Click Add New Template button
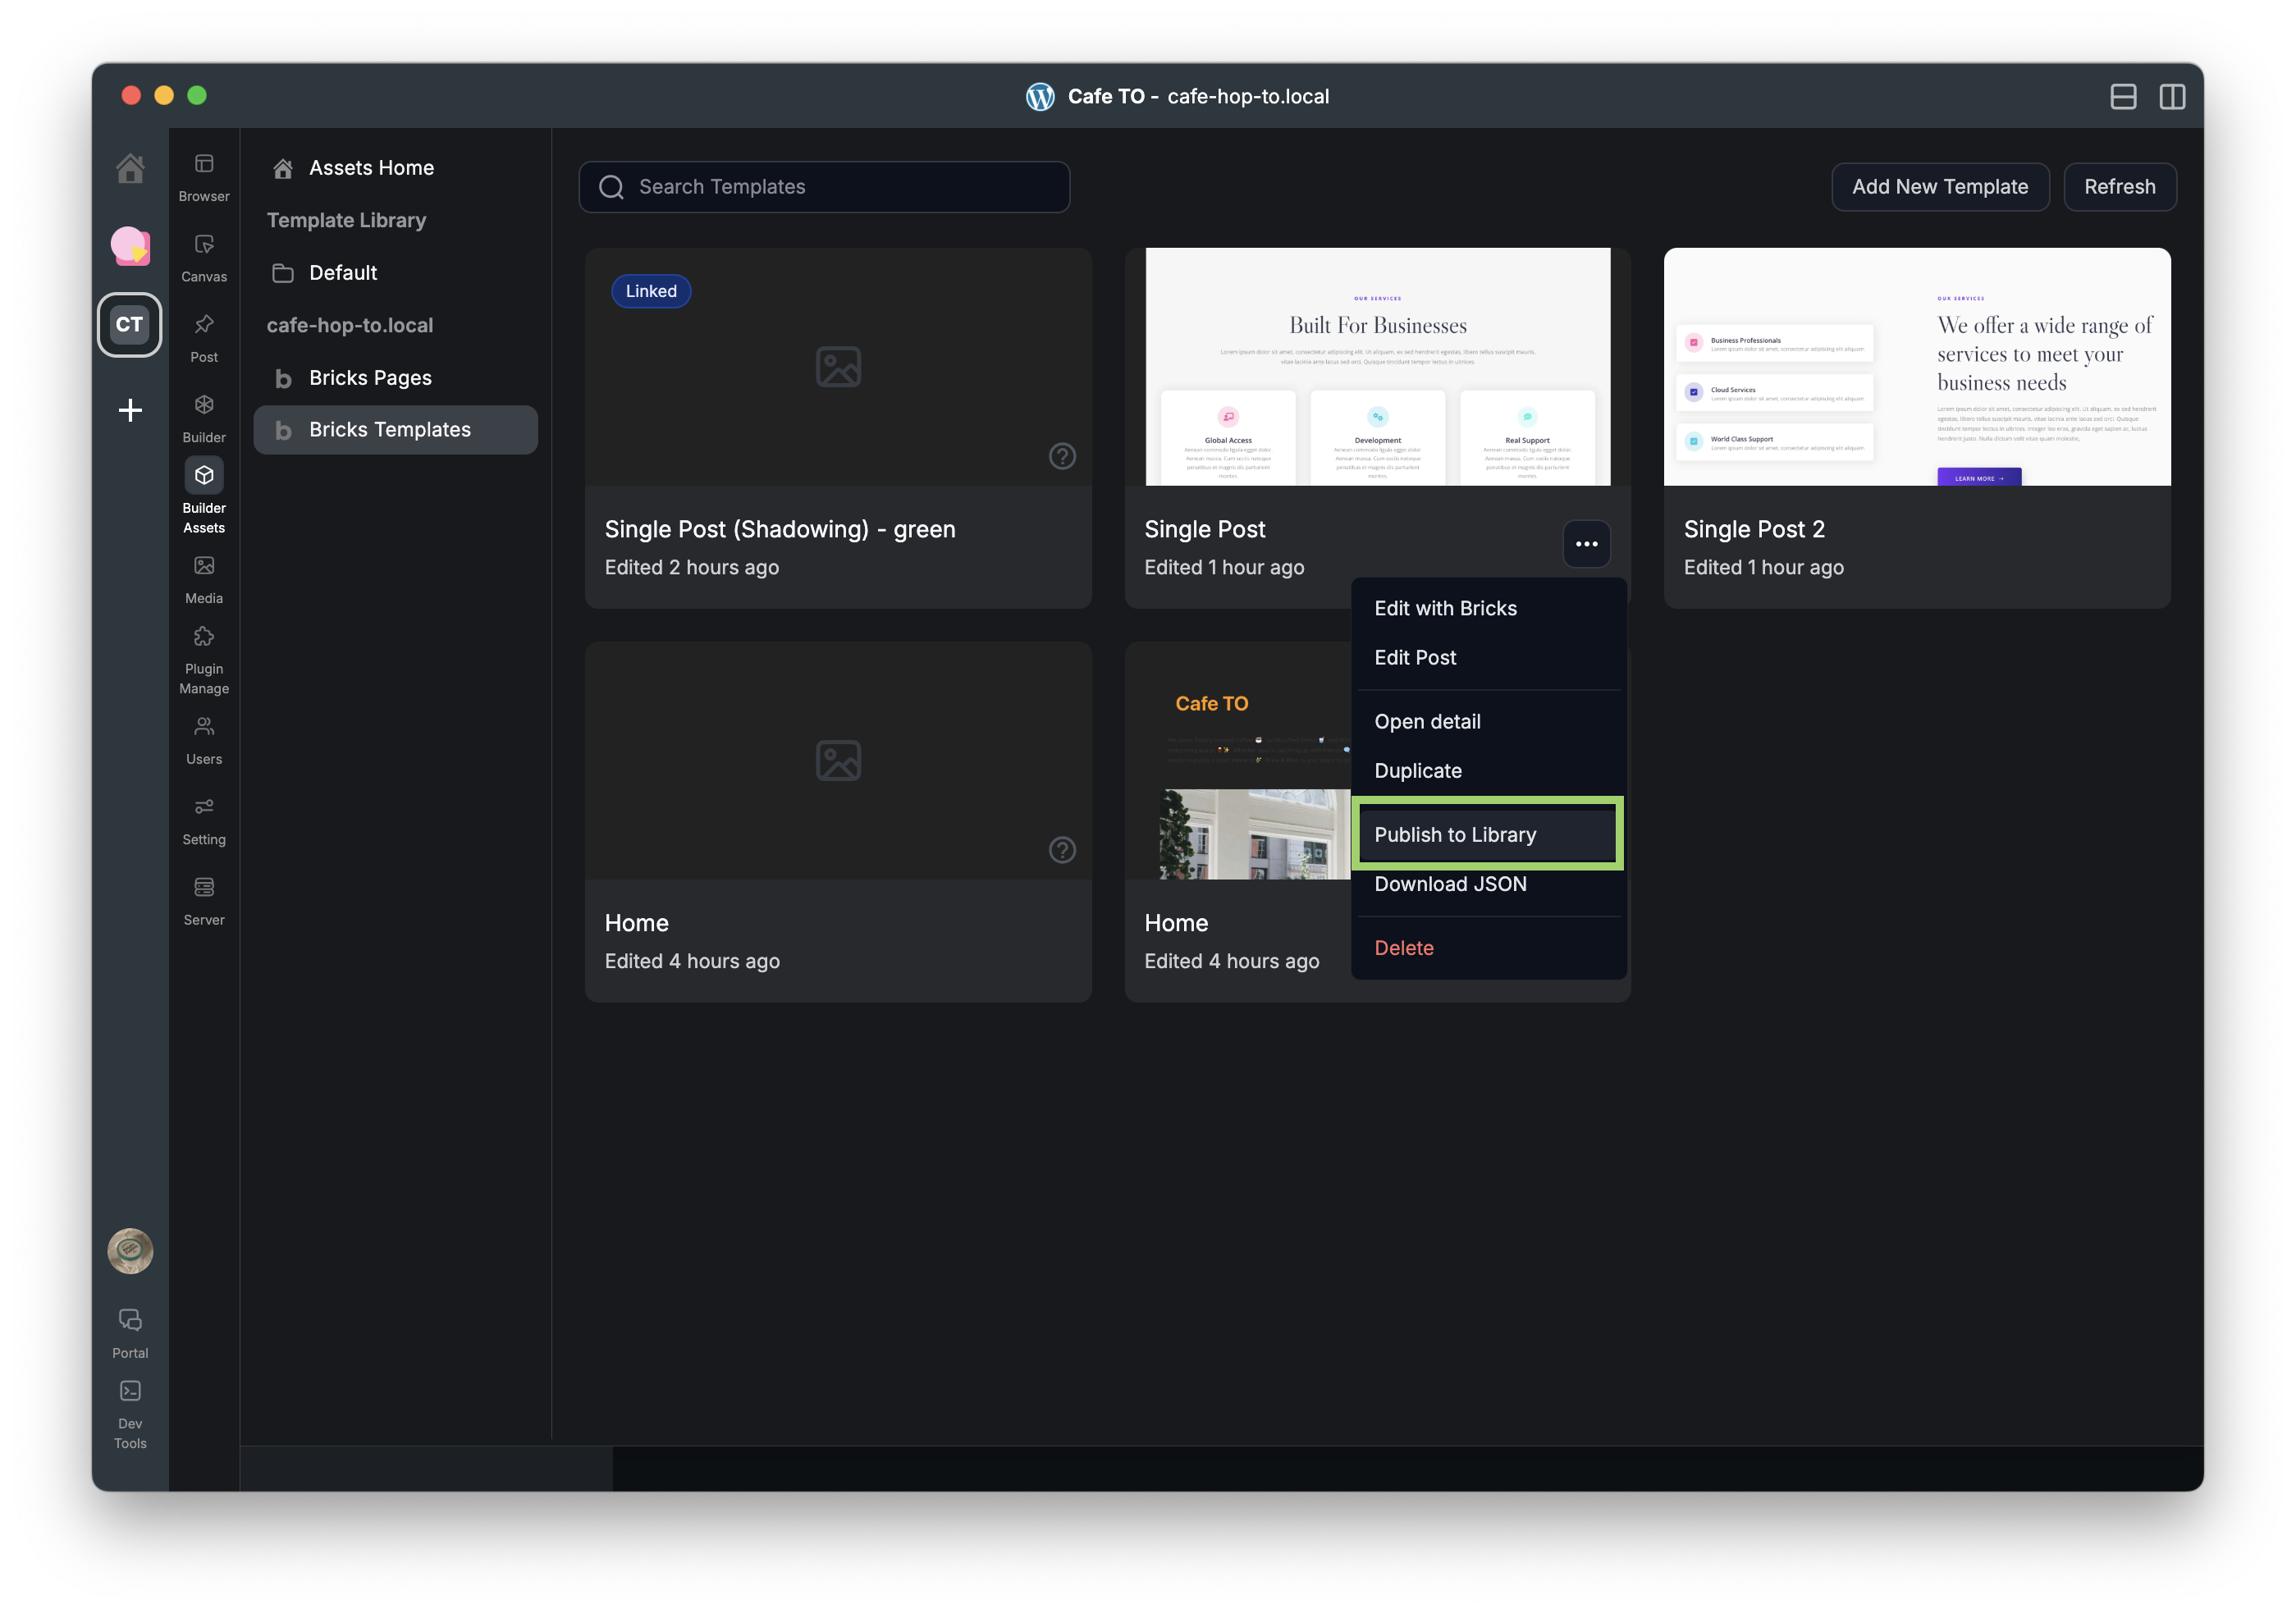The width and height of the screenshot is (2296, 1613). coord(1939,187)
